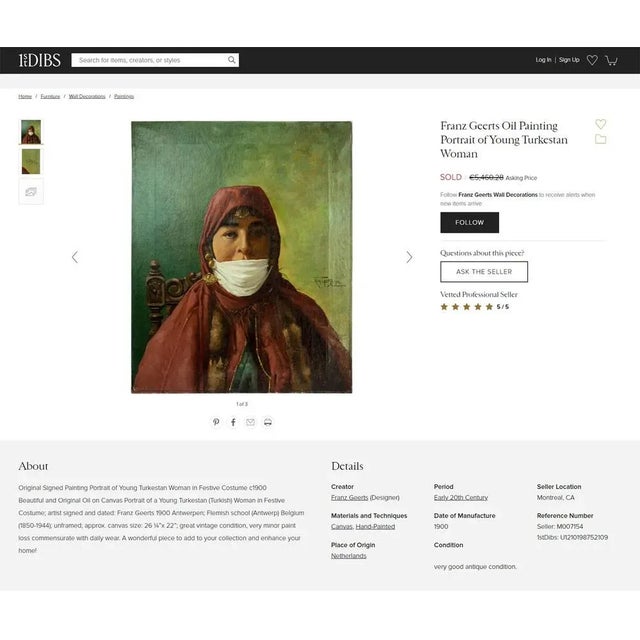
Task: Select the second signature thumbnail
Action: click(x=31, y=162)
